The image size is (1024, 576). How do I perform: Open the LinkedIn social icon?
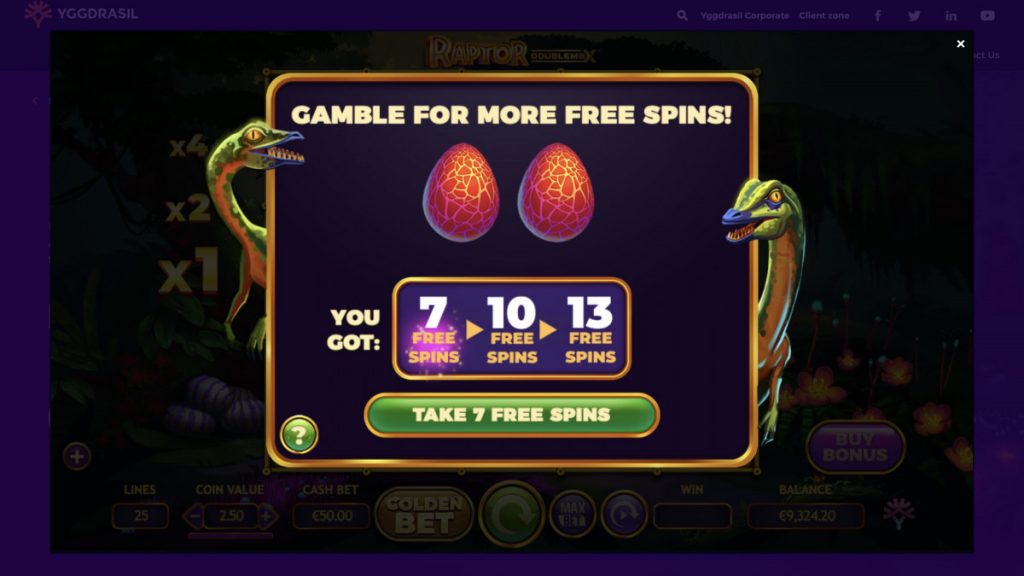point(951,16)
